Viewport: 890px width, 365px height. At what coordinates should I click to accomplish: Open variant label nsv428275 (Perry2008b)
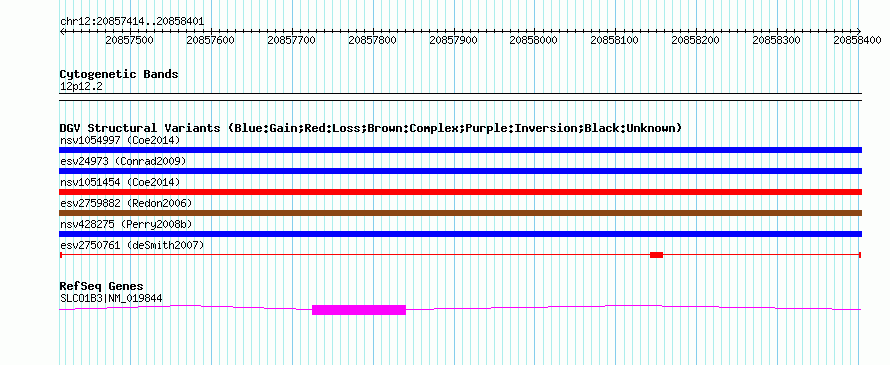[126, 224]
